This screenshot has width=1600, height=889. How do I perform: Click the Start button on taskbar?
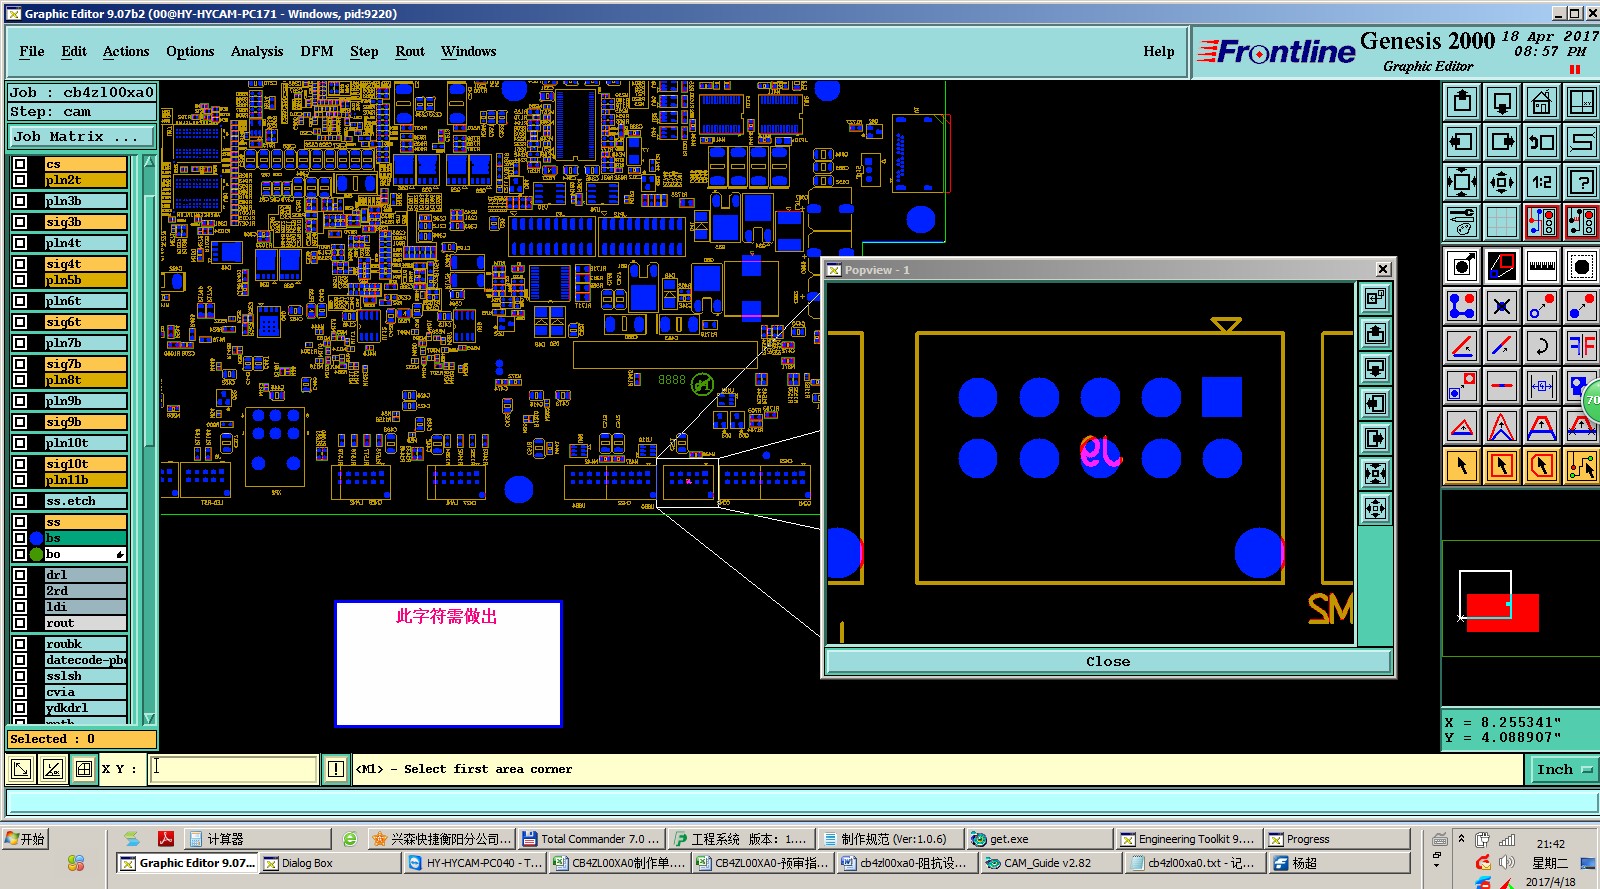[x=26, y=839]
